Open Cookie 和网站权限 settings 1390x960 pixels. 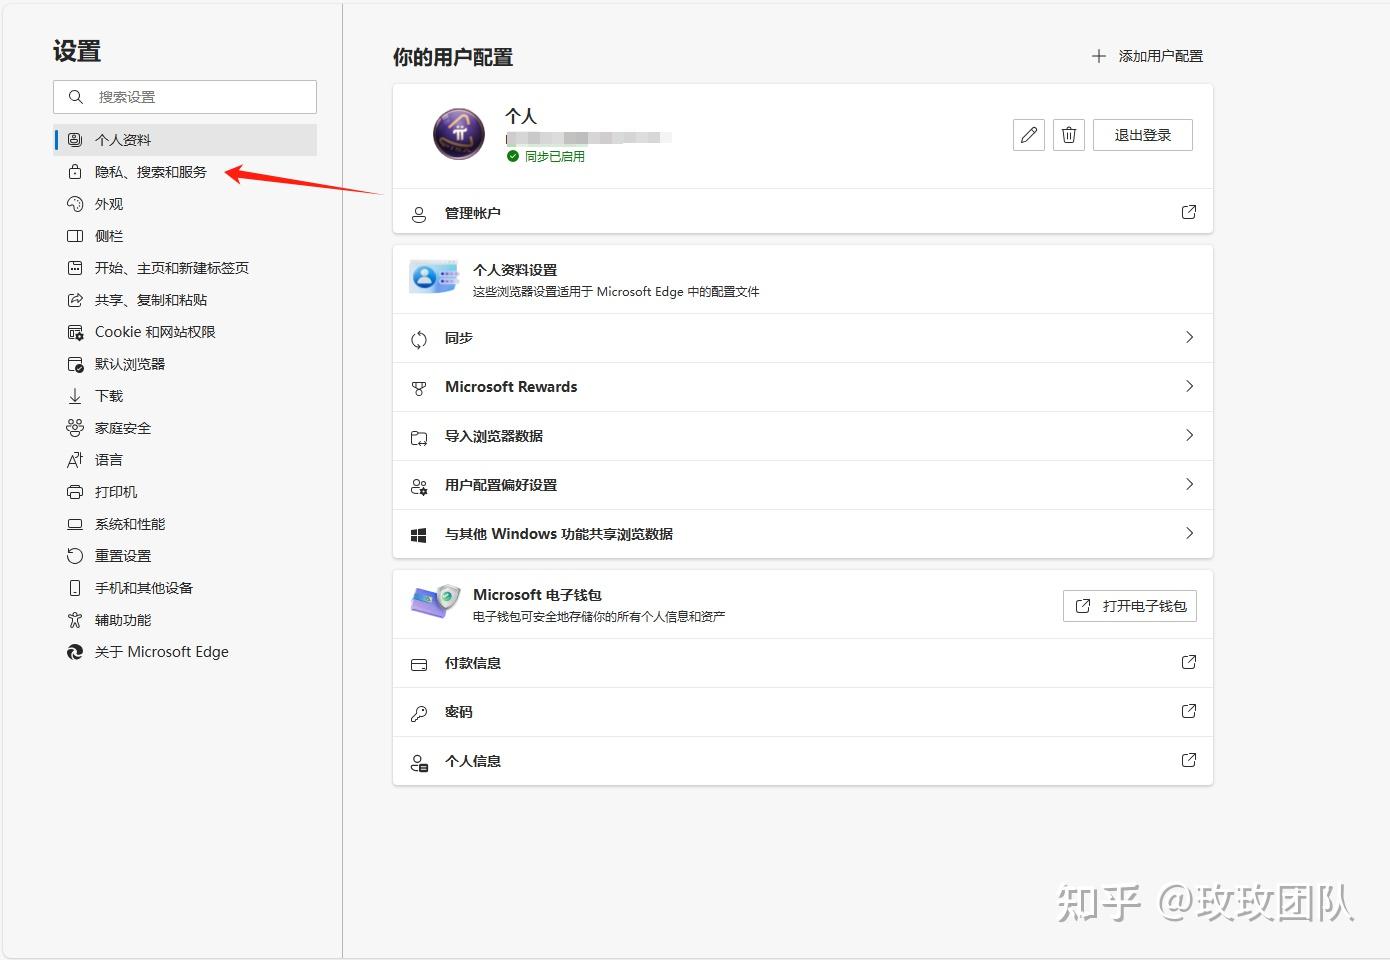pyautogui.click(x=154, y=331)
